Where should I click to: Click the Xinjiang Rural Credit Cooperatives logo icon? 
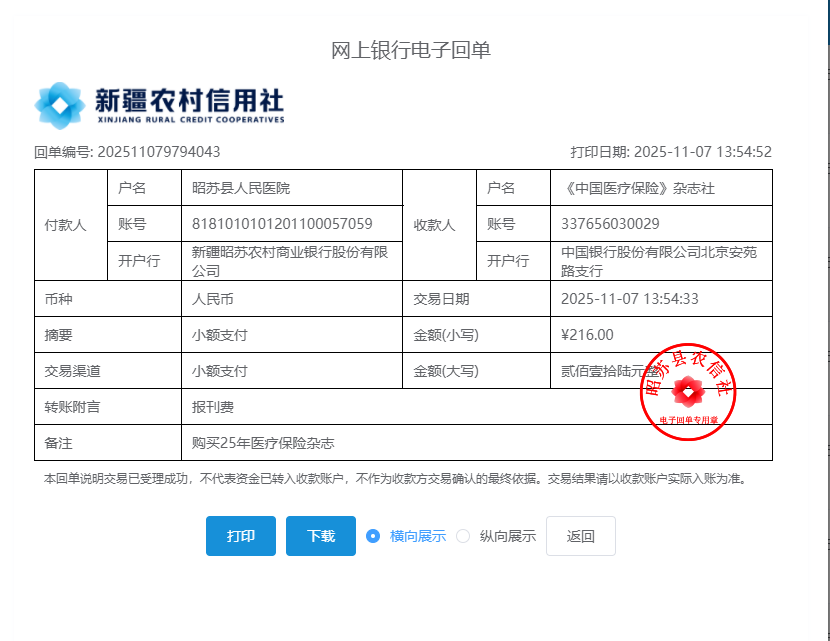coord(60,105)
